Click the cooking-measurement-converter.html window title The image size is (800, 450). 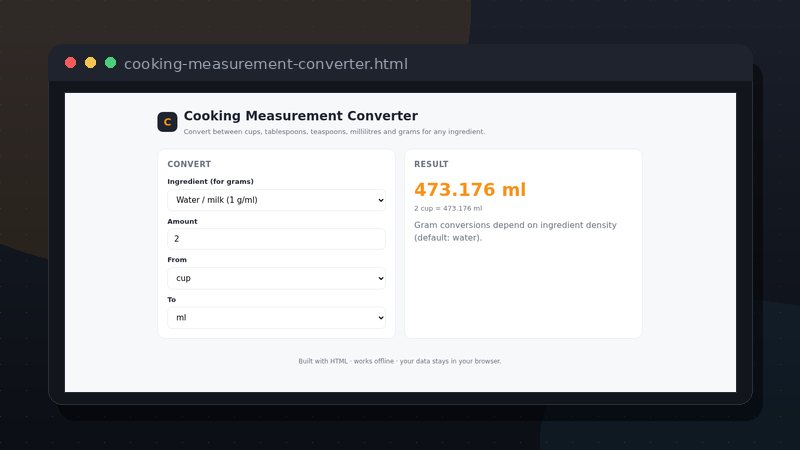click(266, 64)
